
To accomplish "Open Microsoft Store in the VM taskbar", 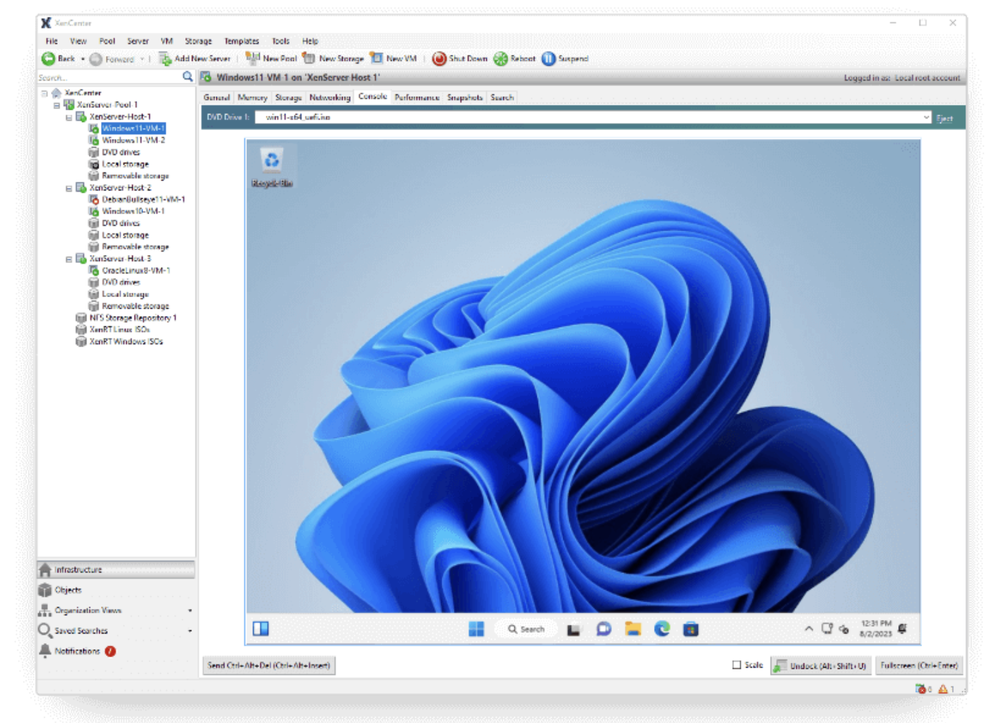I will coord(691,629).
